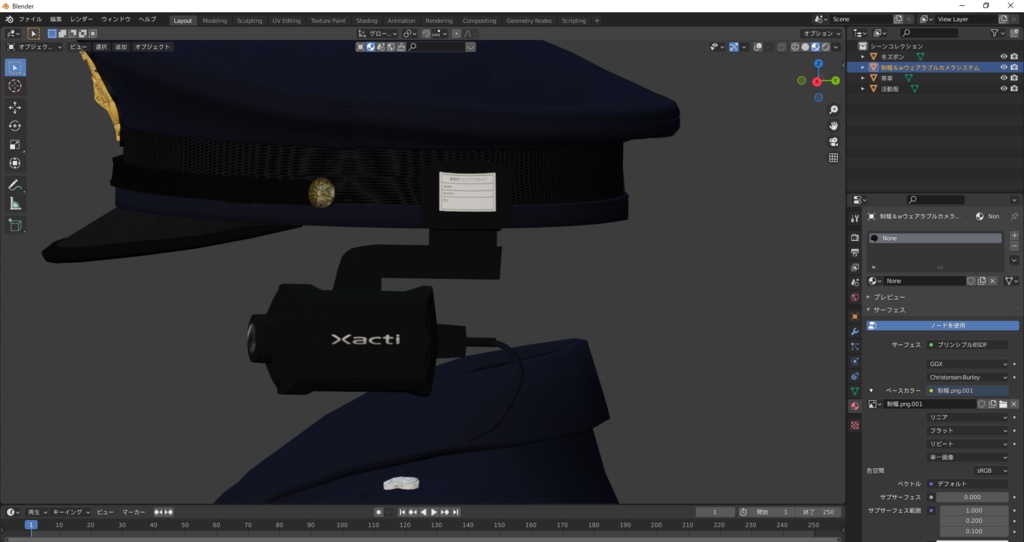Viewport: 1024px width, 542px height.
Task: Toggle auto keying record button in timeline
Action: coord(378,512)
